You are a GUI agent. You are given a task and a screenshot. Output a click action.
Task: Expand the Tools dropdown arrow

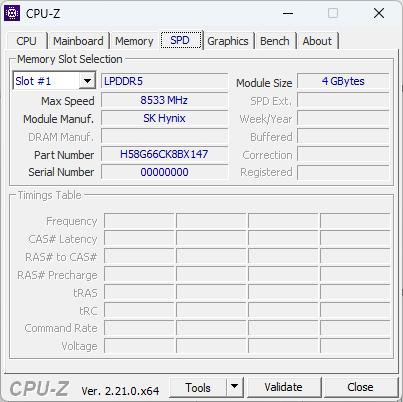tap(235, 387)
